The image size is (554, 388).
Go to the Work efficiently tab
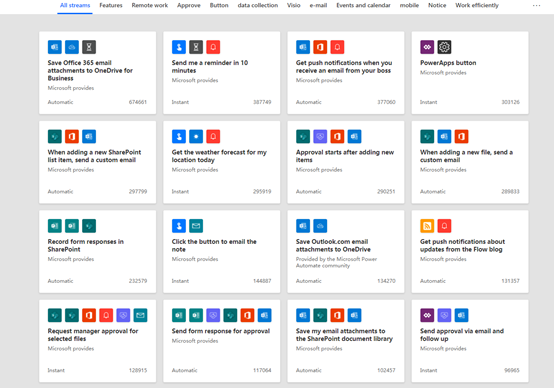pyautogui.click(x=477, y=5)
